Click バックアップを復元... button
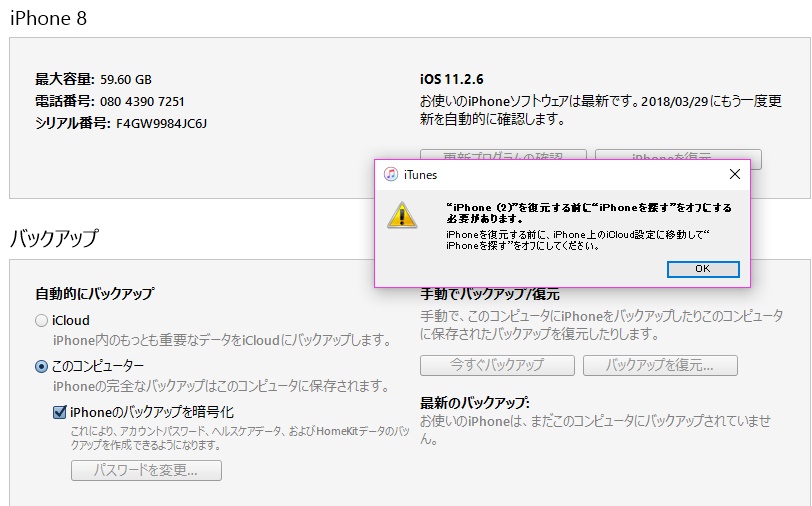The height and width of the screenshot is (506, 812). tap(660, 365)
